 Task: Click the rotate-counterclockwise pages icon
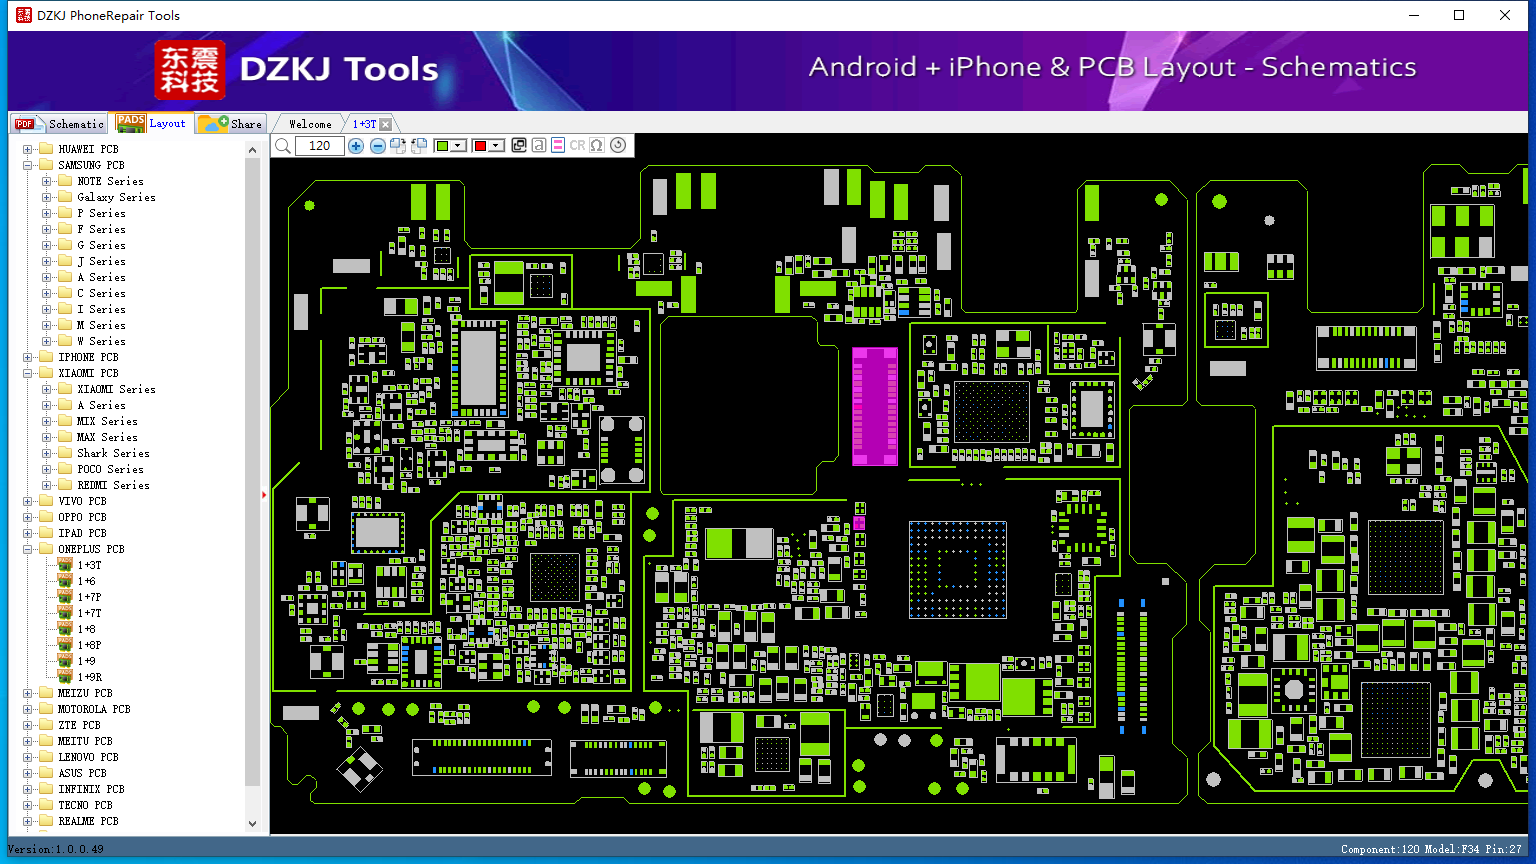pyautogui.click(x=419, y=146)
